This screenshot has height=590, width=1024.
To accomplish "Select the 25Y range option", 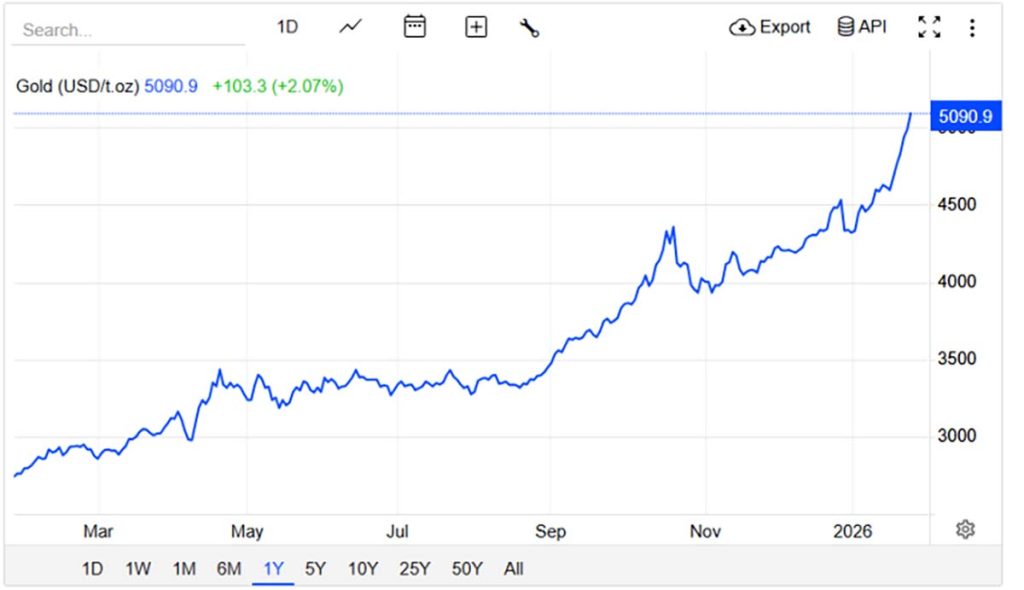I will [414, 568].
